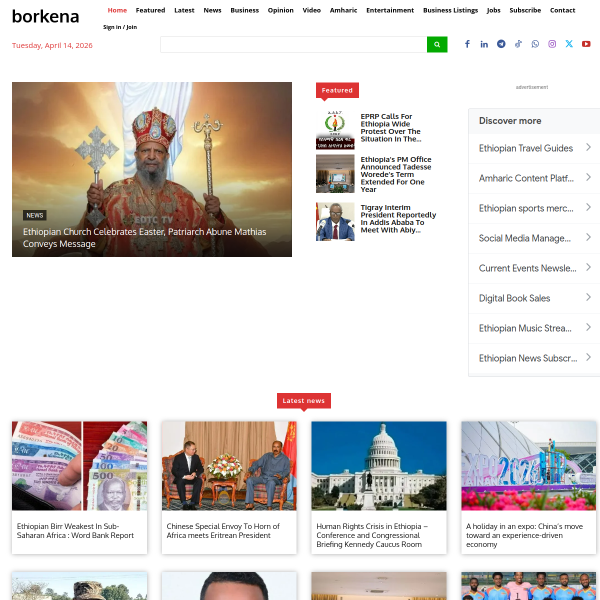
Task: Open the Instagram social icon
Action: tap(552, 44)
